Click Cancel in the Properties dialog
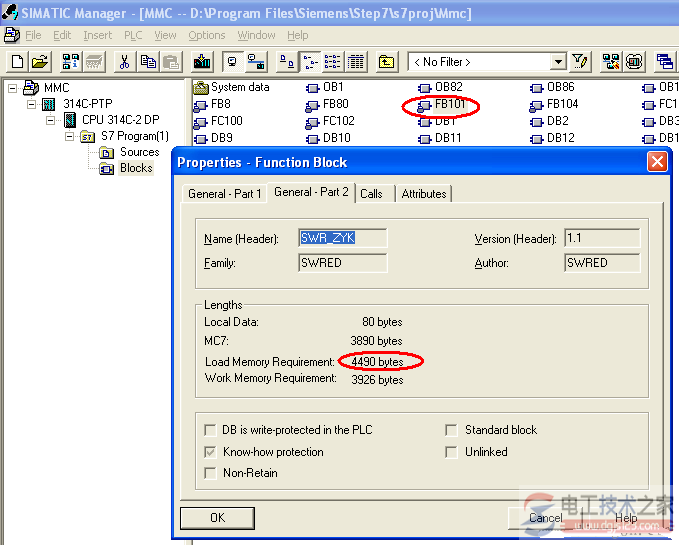The height and width of the screenshot is (545, 679). pyautogui.click(x=546, y=518)
